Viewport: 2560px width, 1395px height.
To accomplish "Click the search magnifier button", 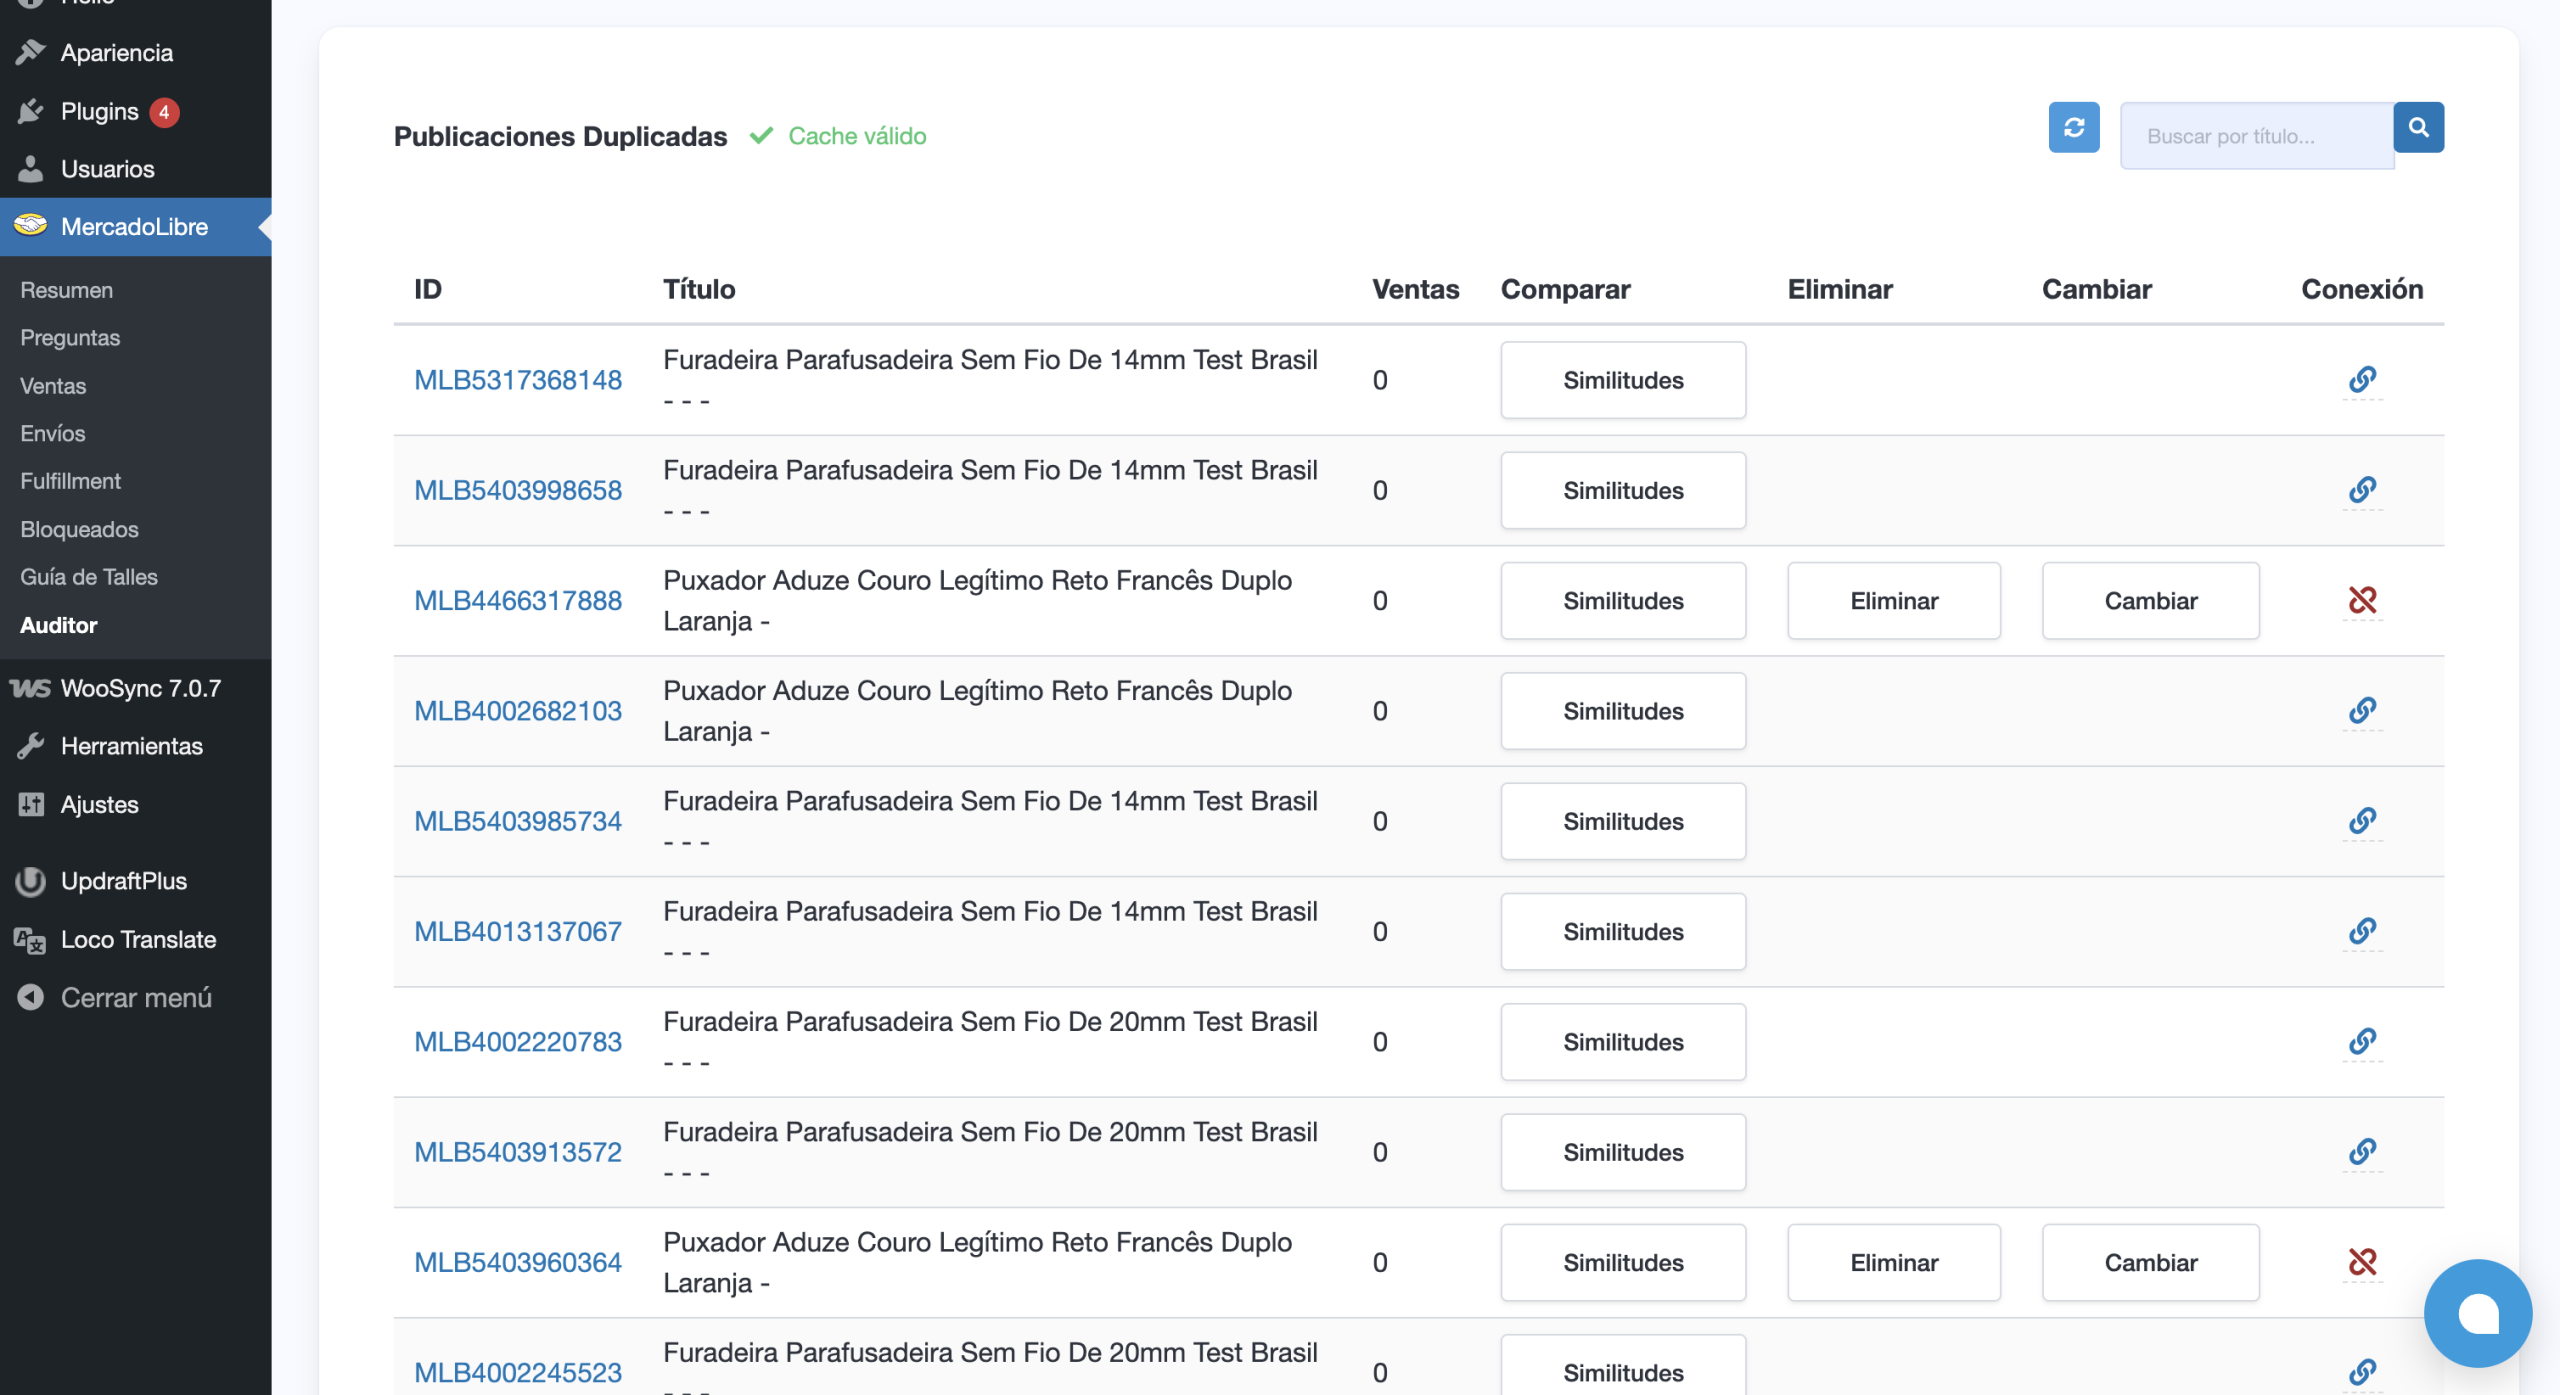I will tap(2418, 128).
